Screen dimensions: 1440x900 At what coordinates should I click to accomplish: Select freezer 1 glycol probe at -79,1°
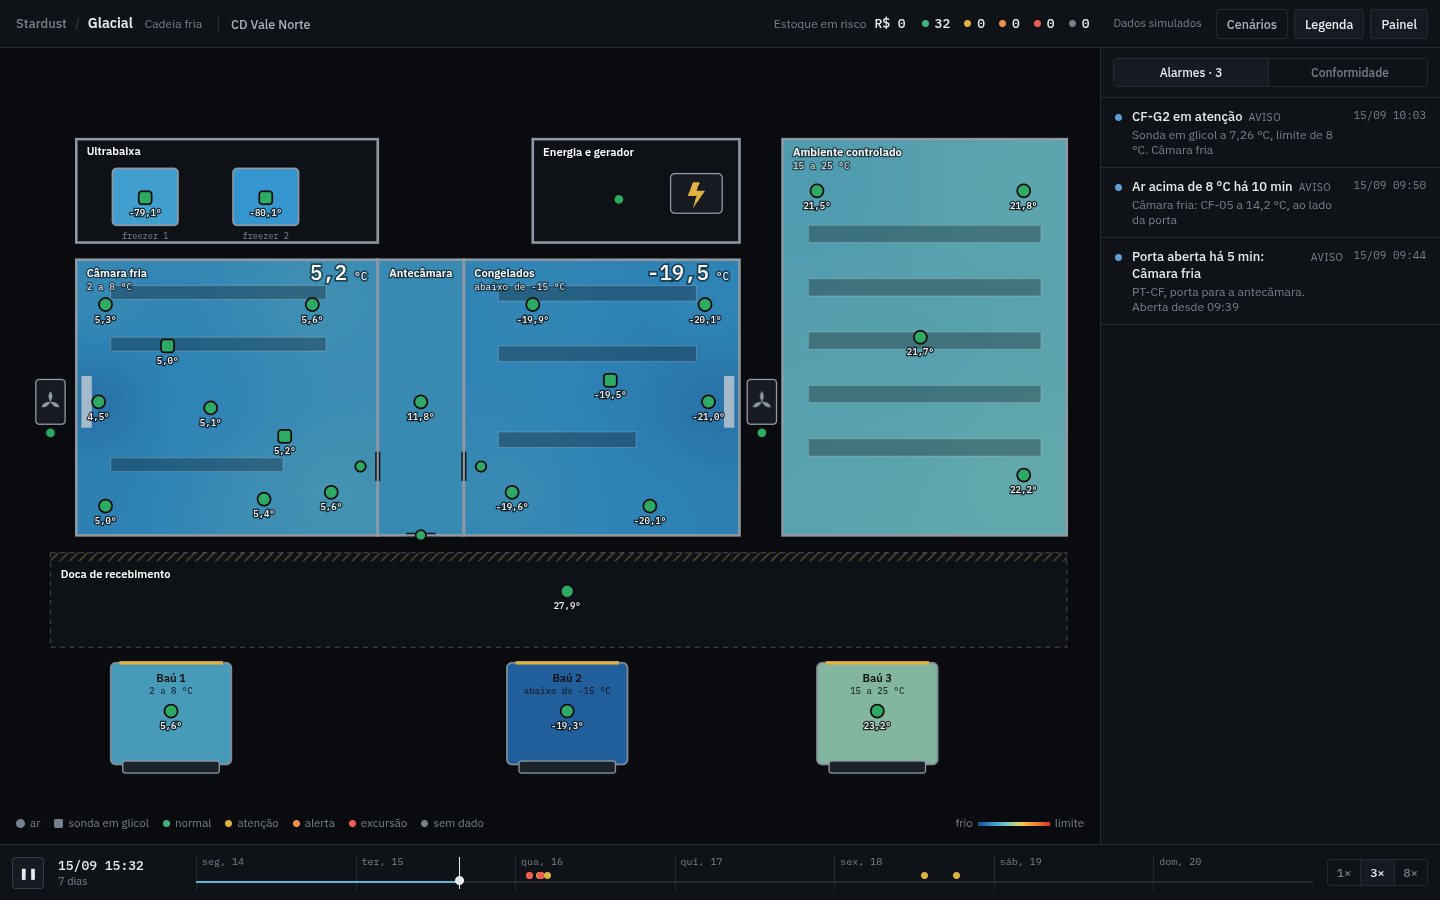point(145,198)
